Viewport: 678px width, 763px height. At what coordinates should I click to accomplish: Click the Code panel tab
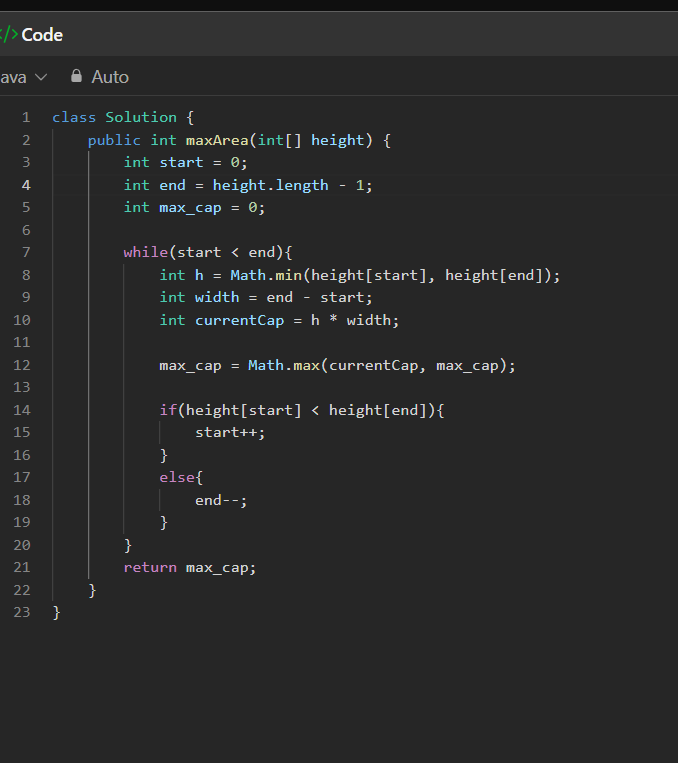click(x=42, y=35)
